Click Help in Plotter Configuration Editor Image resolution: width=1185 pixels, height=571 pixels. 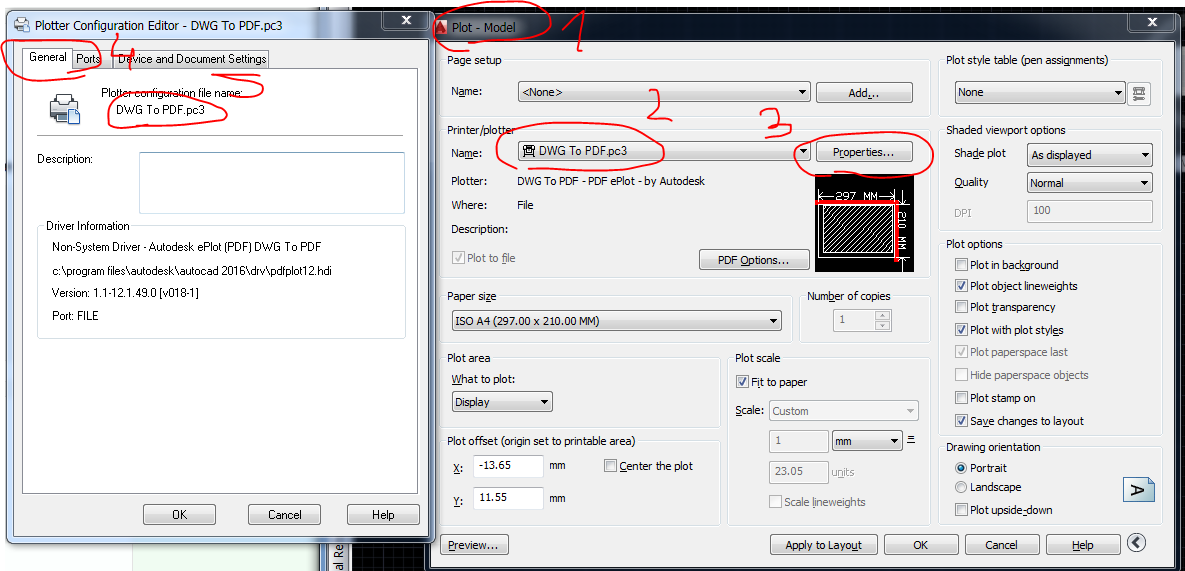(383, 514)
